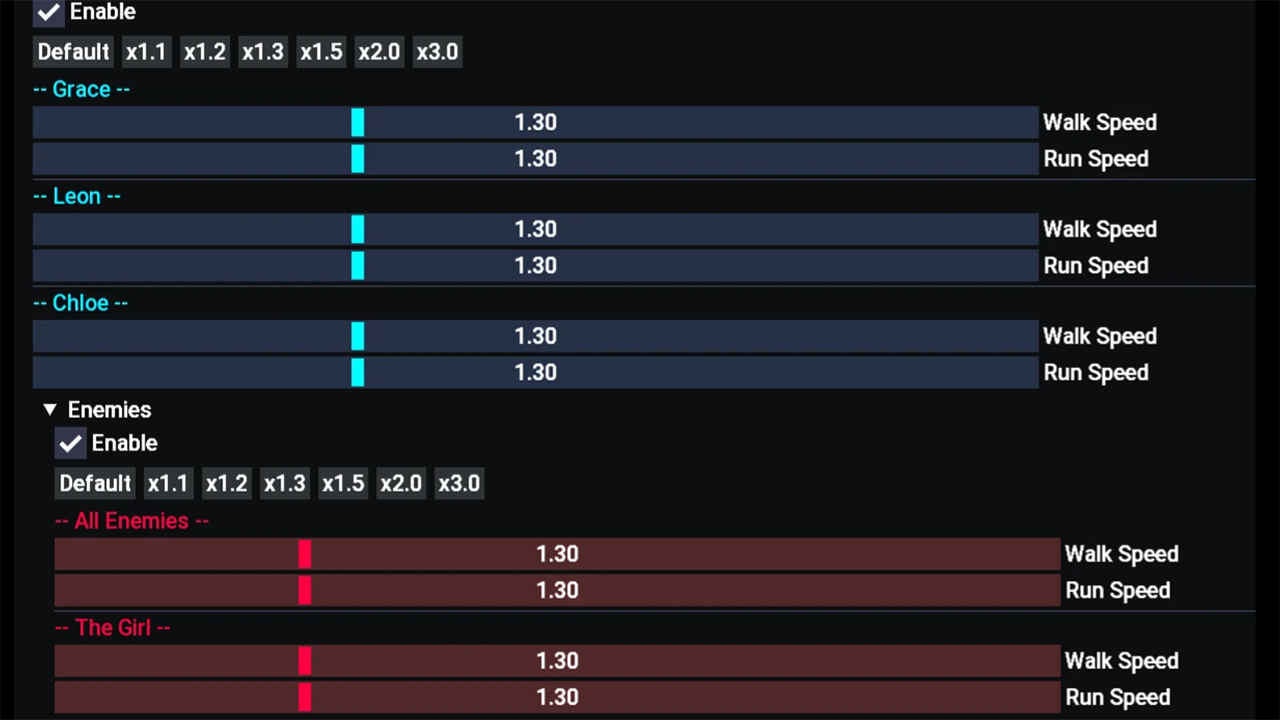This screenshot has height=720, width=1280.
Task: Click the player Default preset button
Action: pos(73,52)
